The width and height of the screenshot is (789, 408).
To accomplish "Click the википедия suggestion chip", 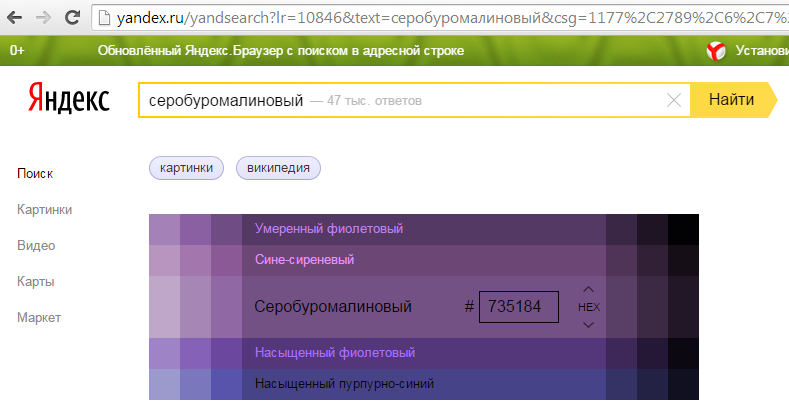I will coord(278,168).
